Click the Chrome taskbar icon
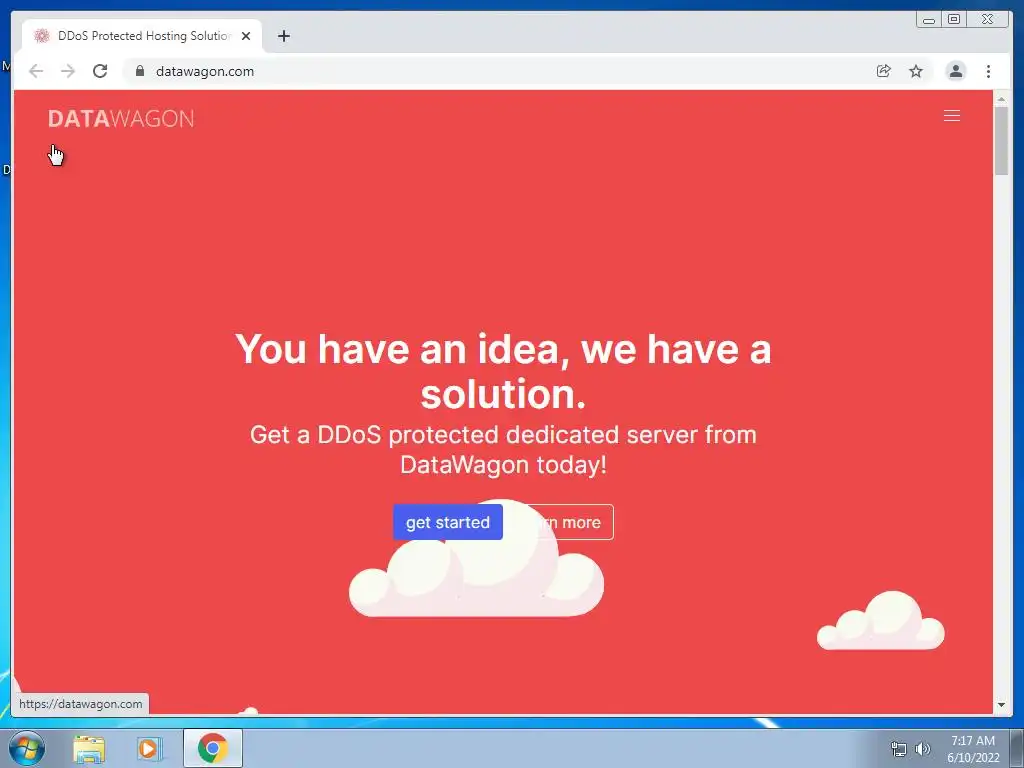Image resolution: width=1024 pixels, height=768 pixels. 213,748
